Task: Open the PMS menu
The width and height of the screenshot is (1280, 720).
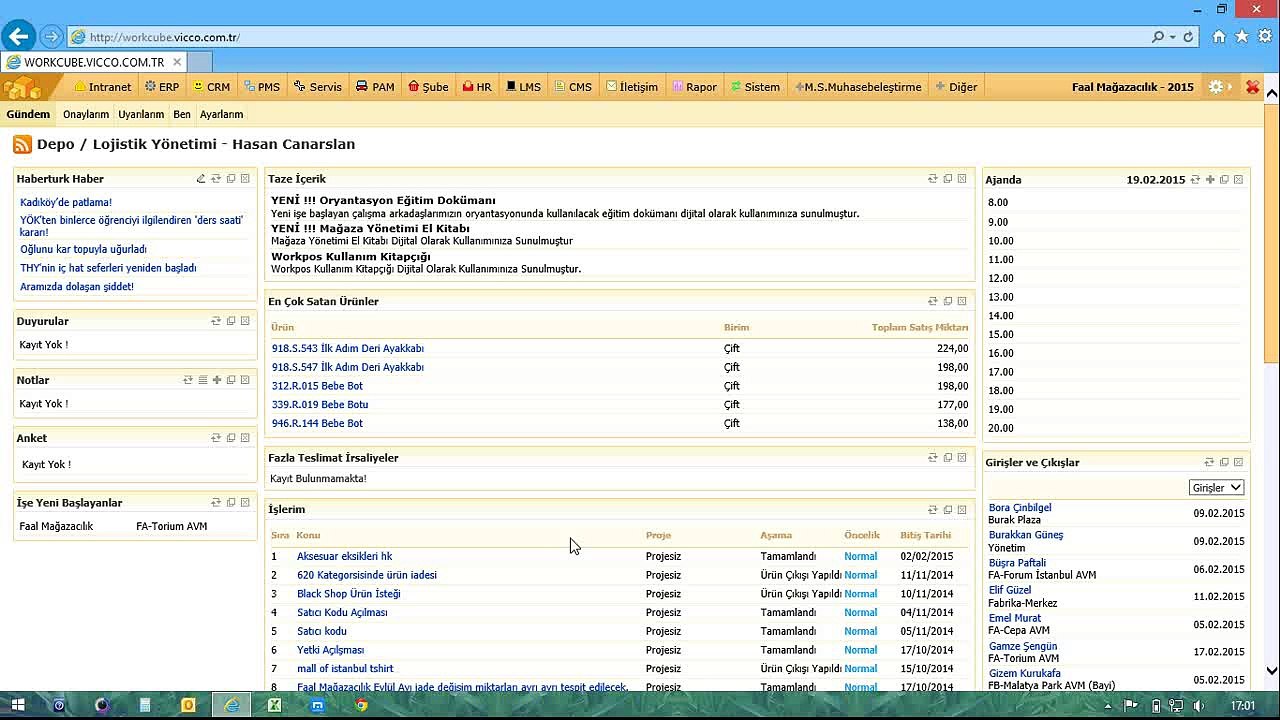Action: 262,87
